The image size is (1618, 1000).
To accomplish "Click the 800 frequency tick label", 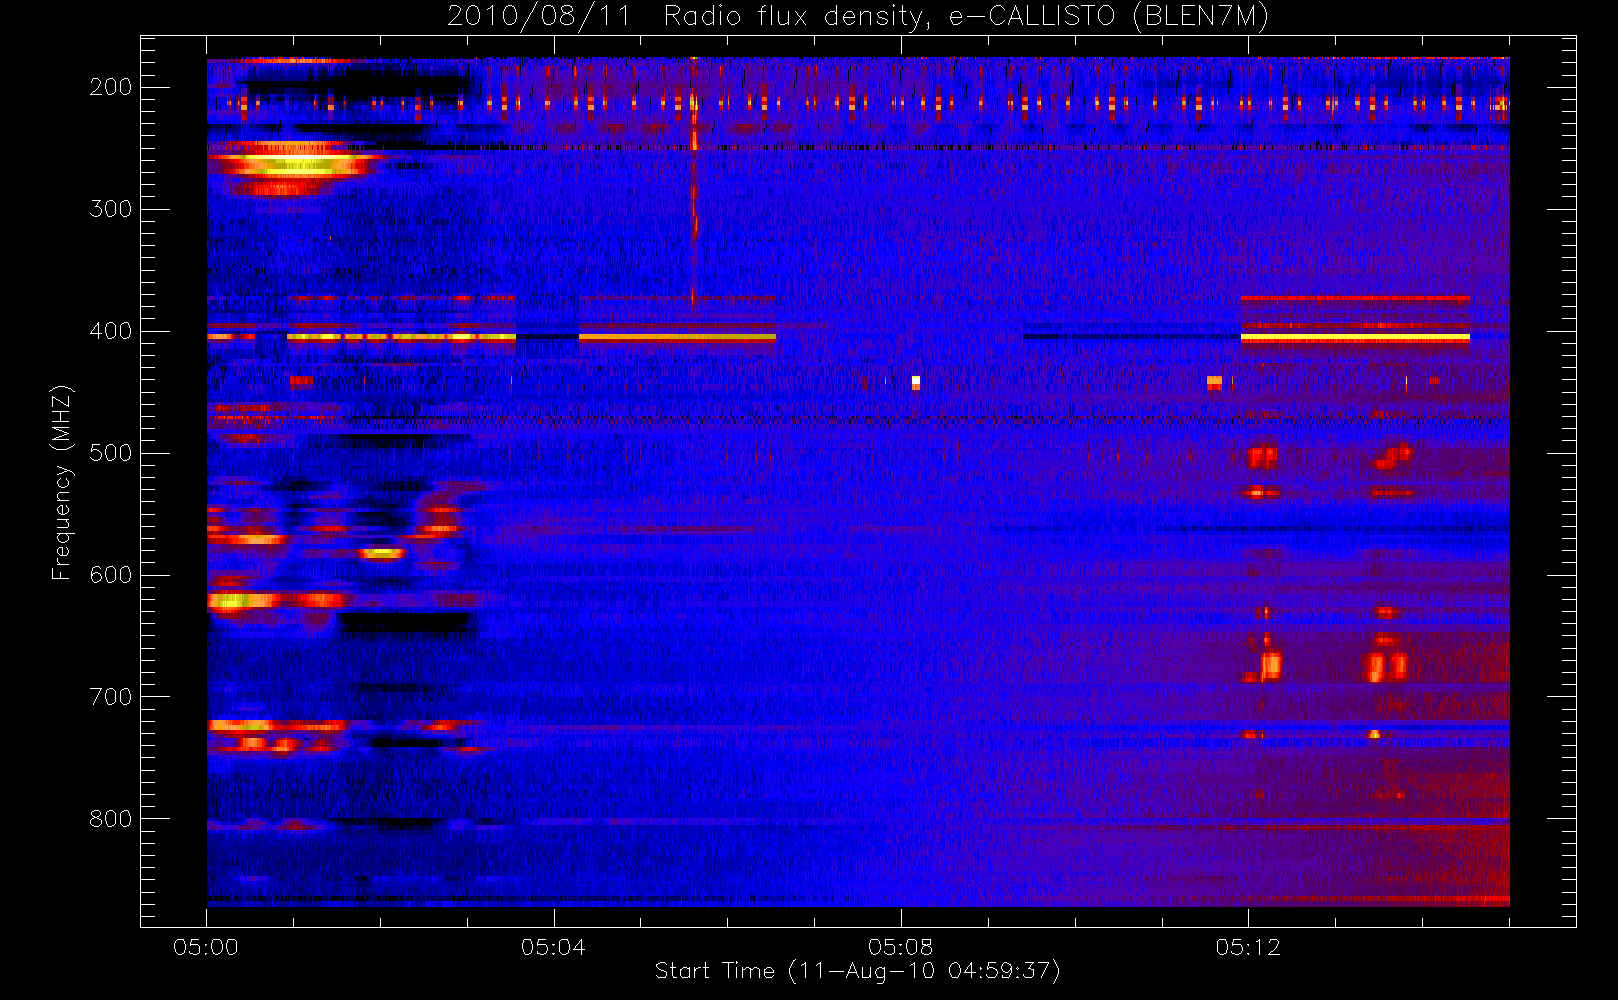I will pos(111,819).
